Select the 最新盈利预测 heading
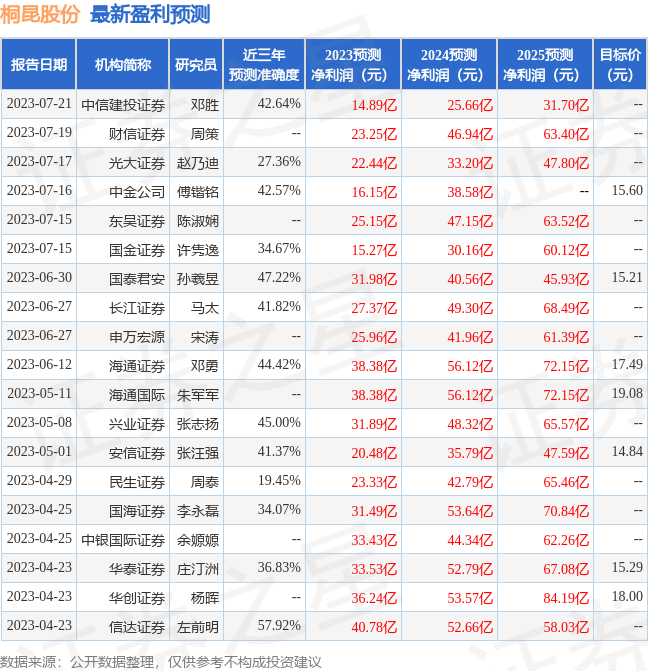Viewport: 648px width, 671px height. coord(150,14)
